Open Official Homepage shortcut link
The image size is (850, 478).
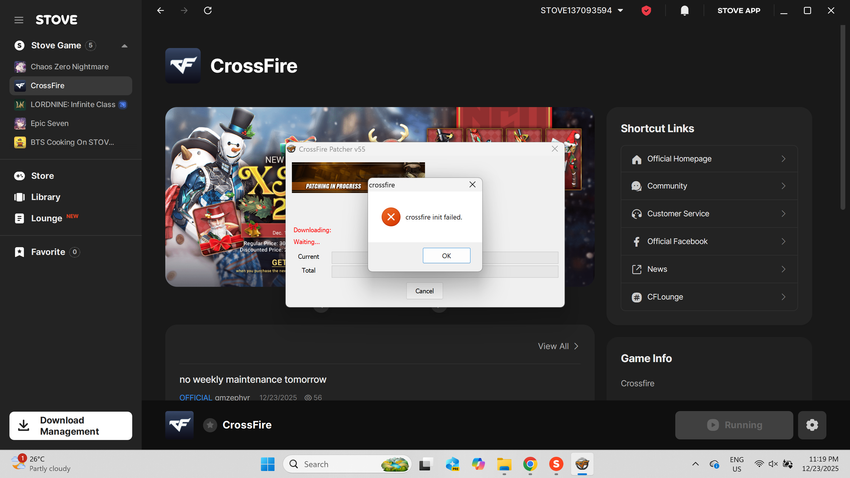click(709, 159)
